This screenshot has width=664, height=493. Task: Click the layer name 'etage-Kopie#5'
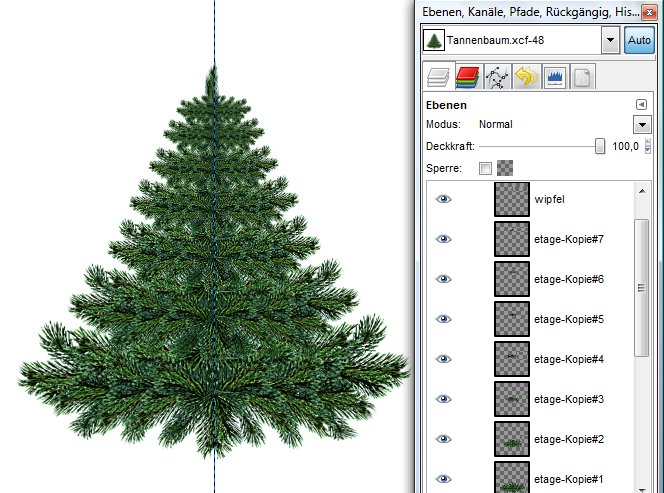pyautogui.click(x=569, y=319)
